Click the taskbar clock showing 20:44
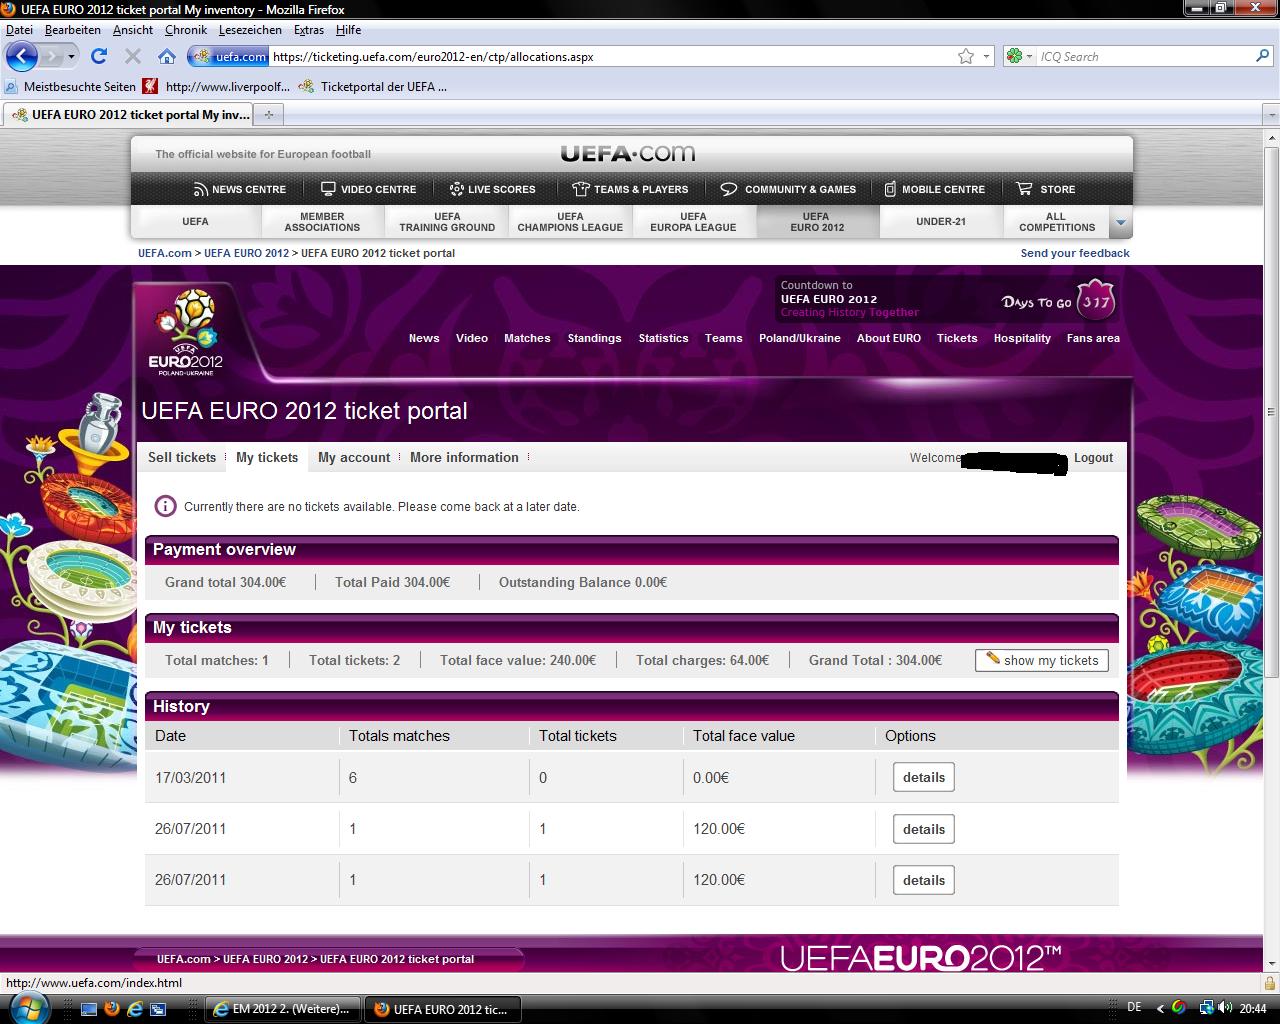Viewport: 1280px width, 1024px height. click(1254, 1008)
